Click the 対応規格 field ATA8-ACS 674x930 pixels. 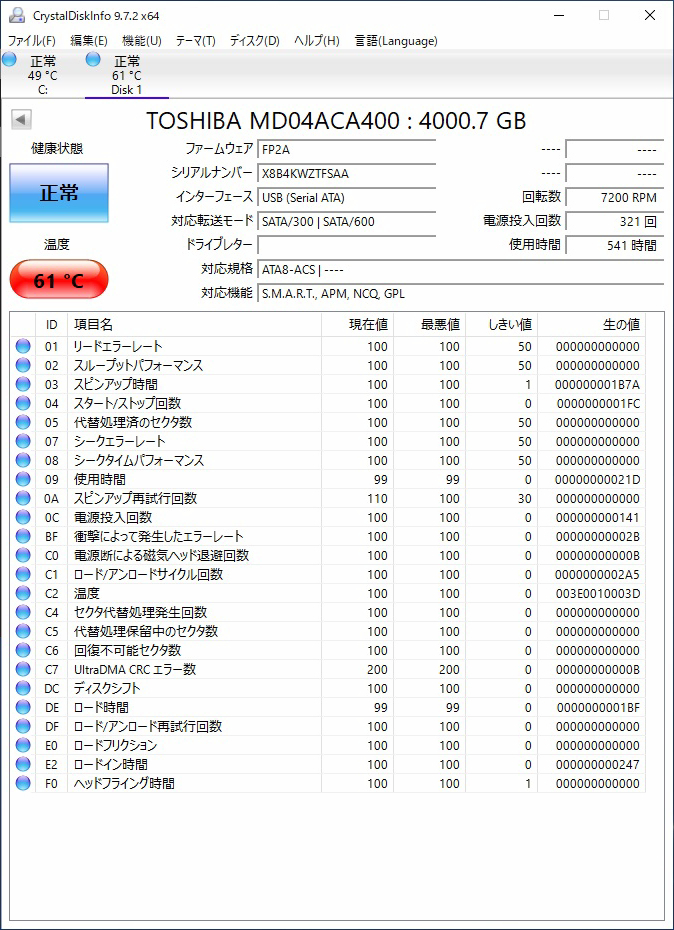[x=461, y=269]
